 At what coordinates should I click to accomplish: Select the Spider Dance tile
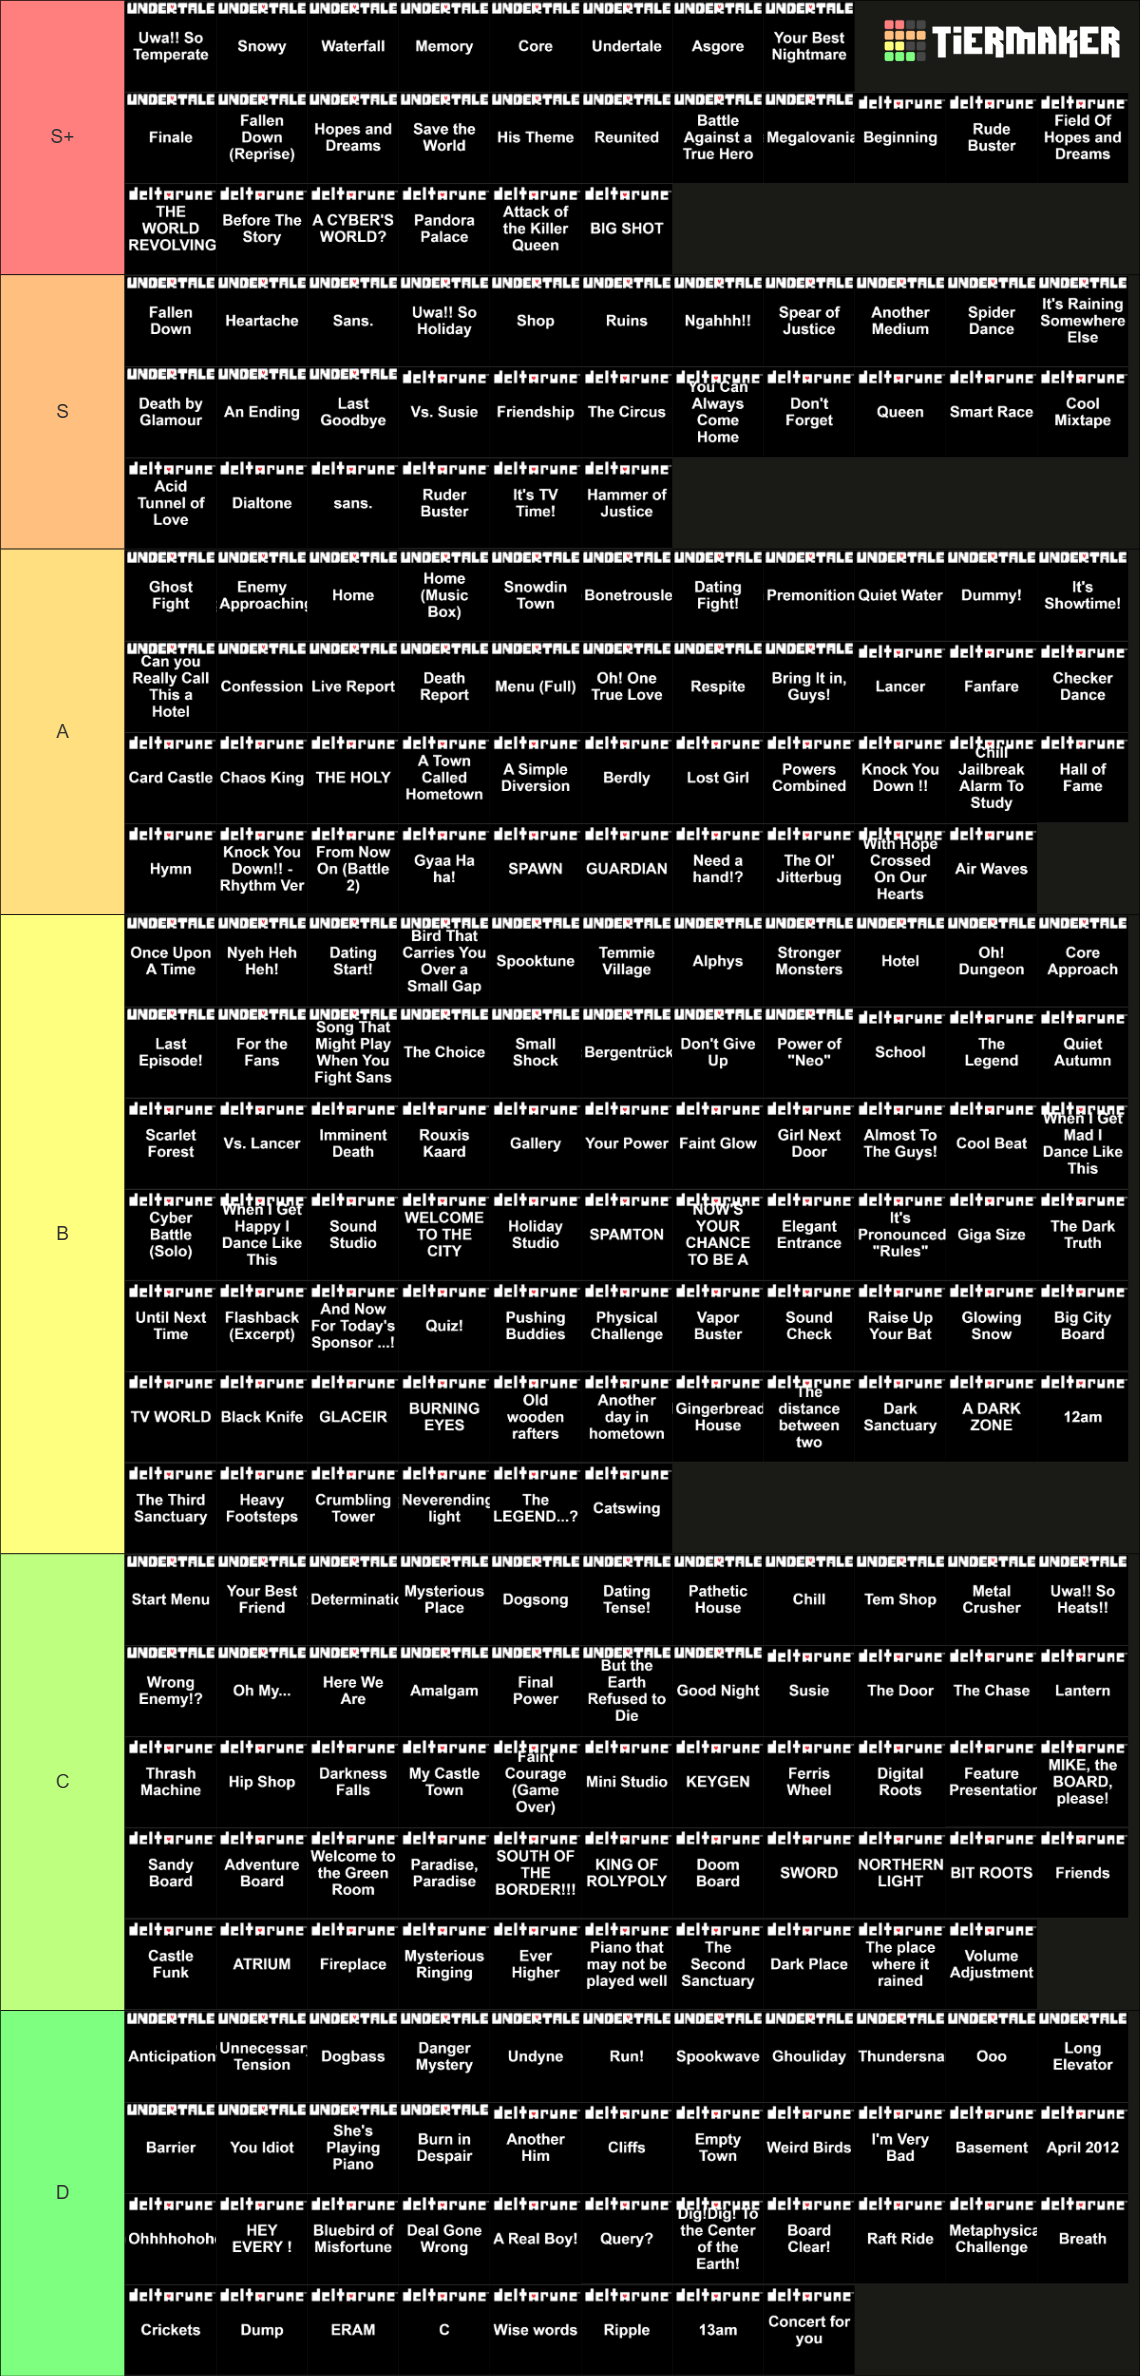pyautogui.click(x=991, y=320)
